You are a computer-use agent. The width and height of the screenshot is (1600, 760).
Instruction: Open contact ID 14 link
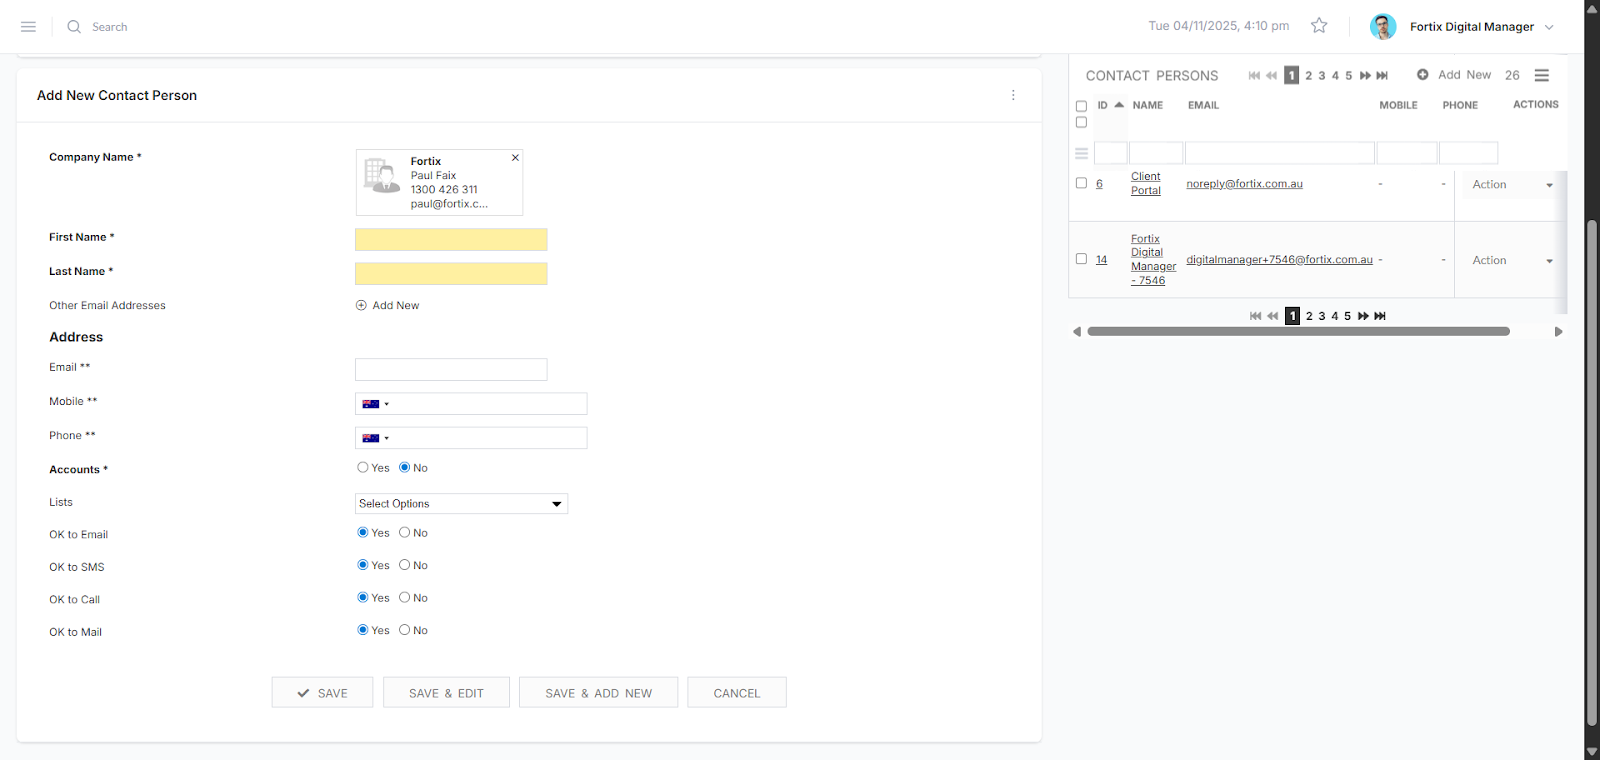(1101, 260)
